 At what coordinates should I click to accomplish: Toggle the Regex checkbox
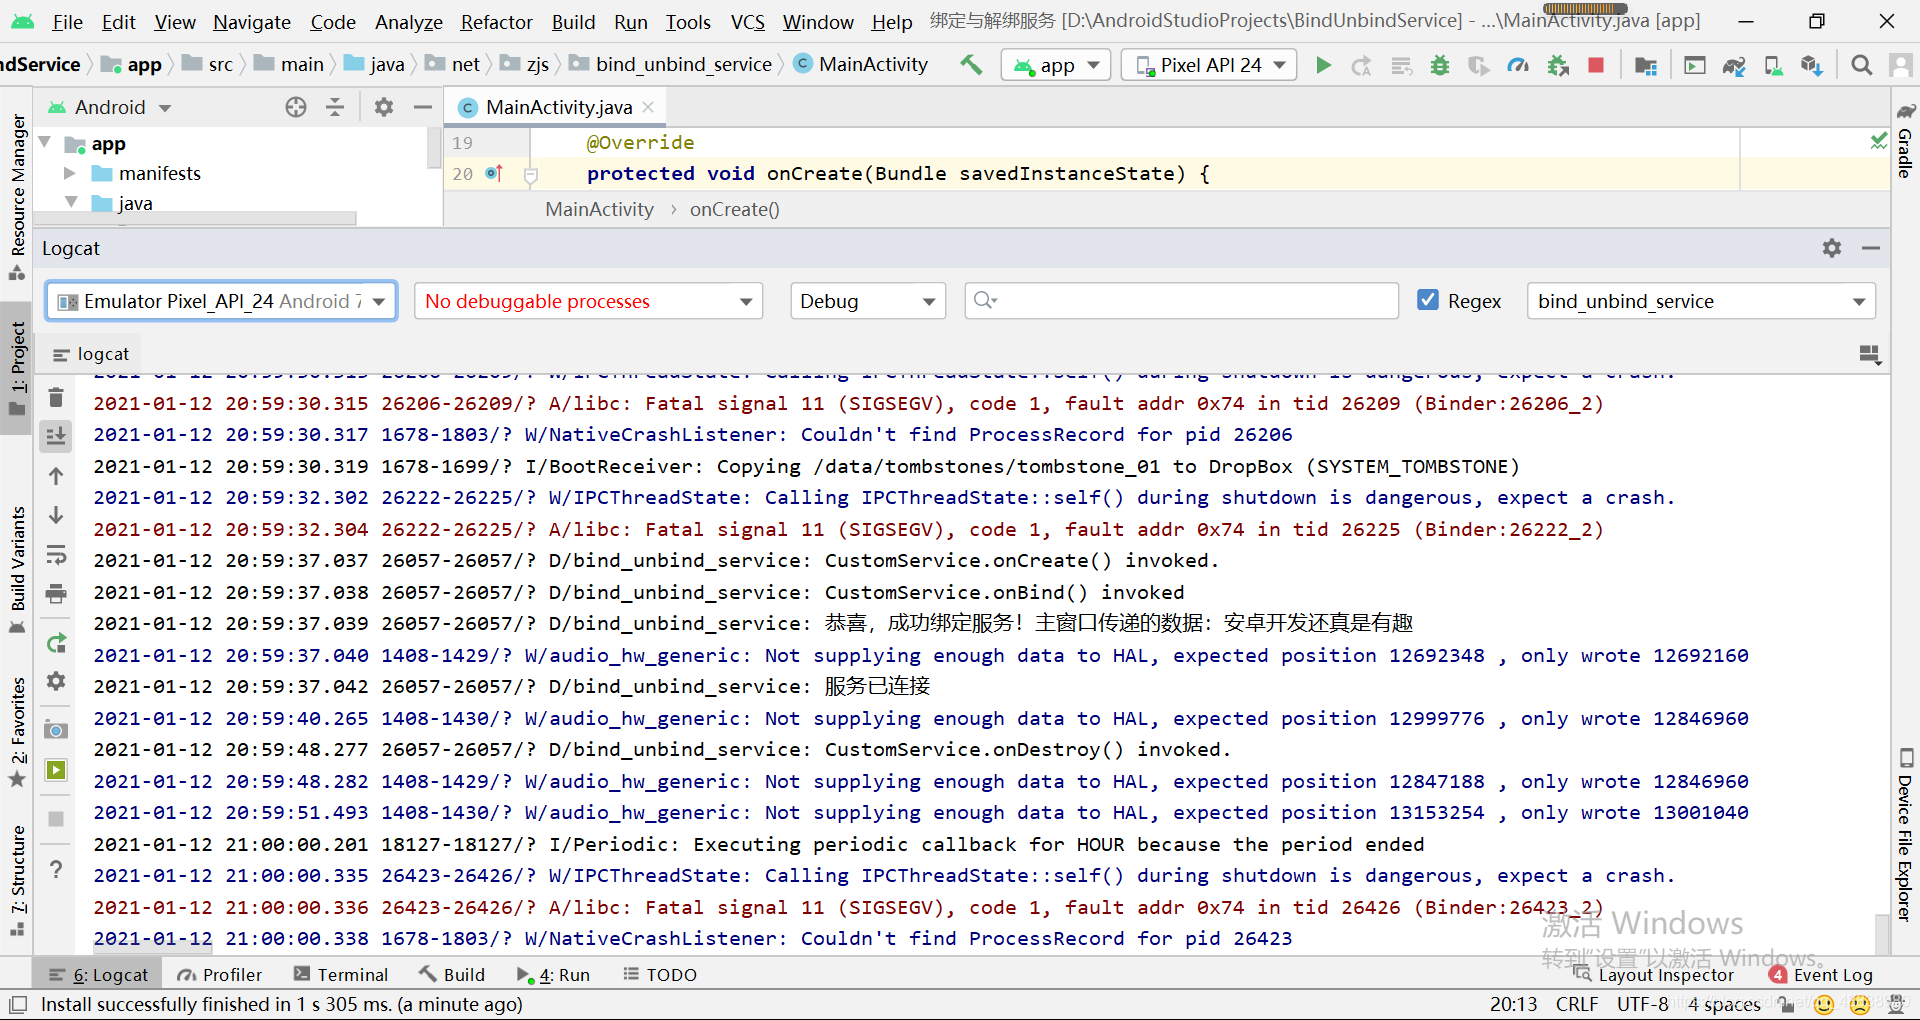[1428, 300]
